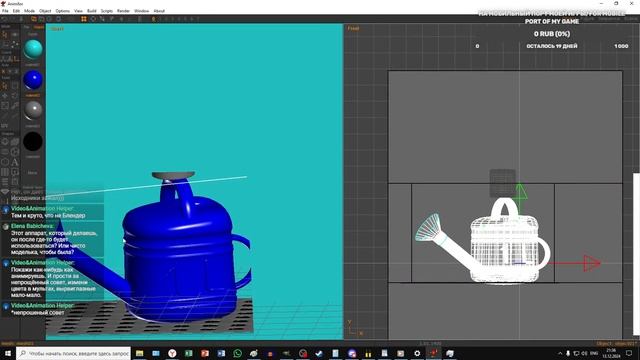The width and height of the screenshot is (640, 360).
Task: Open WhatsApp from the taskbar
Action: (238, 353)
